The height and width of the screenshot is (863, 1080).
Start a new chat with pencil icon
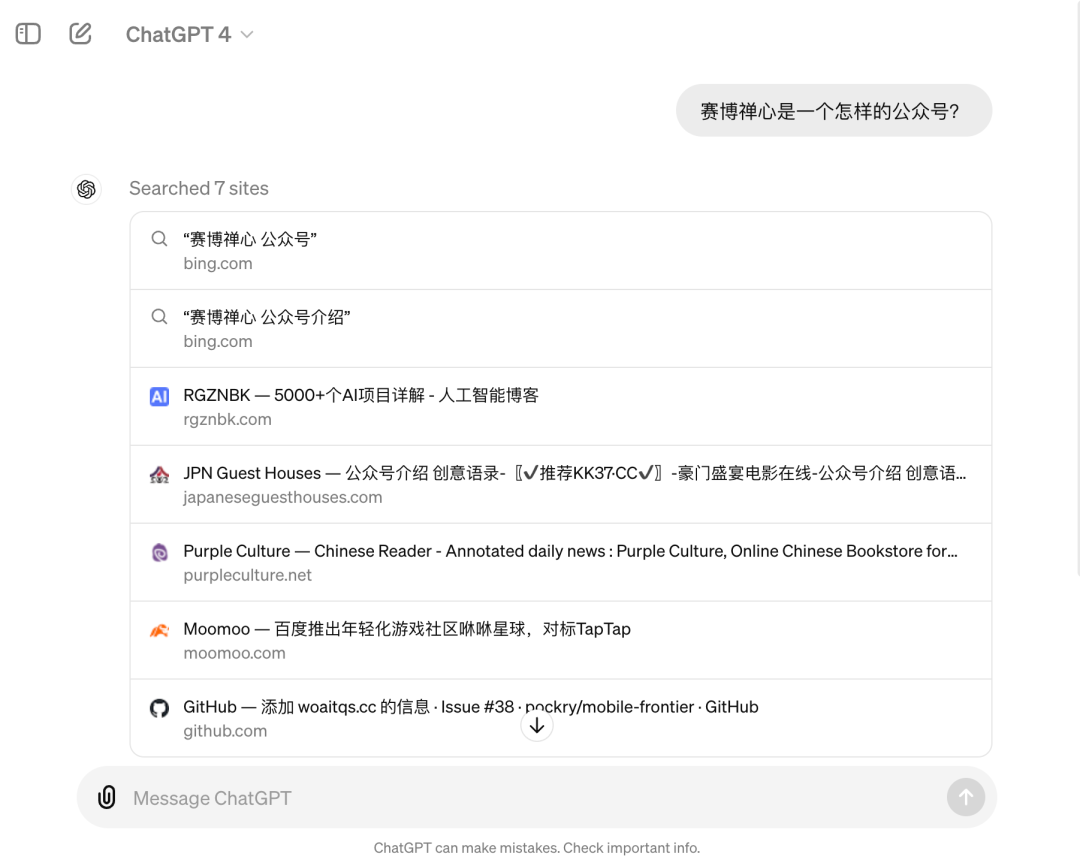tap(81, 33)
